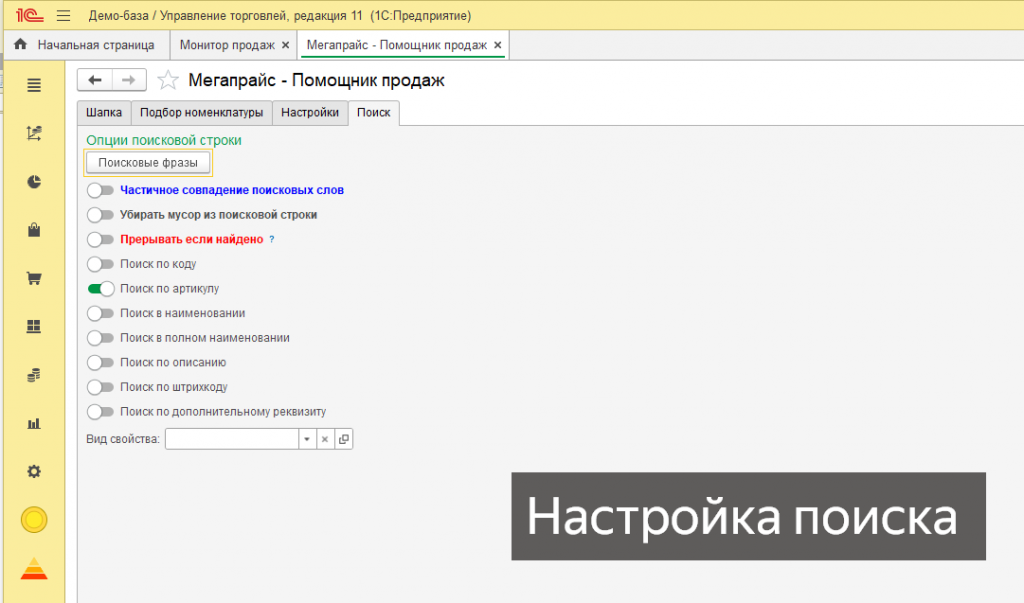Click Опции поисковой строки heading
The width and height of the screenshot is (1024, 603).
(x=164, y=140)
